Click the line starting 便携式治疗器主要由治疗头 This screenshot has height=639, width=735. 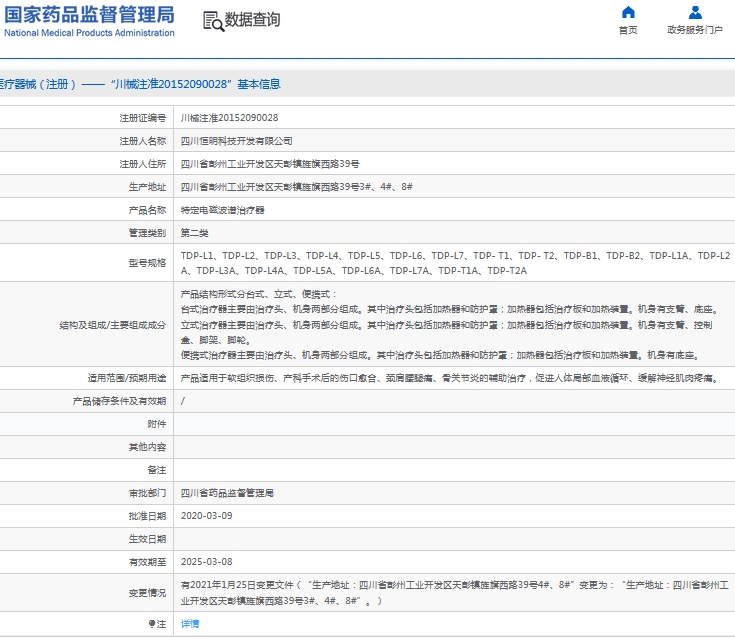[x=440, y=355]
